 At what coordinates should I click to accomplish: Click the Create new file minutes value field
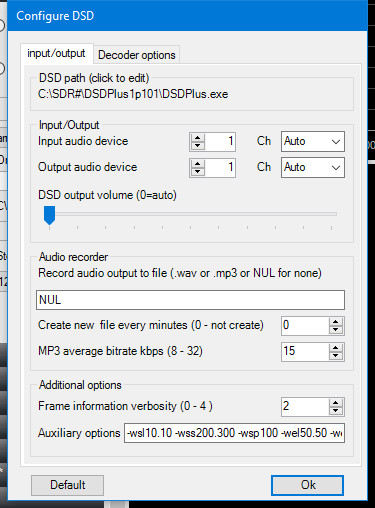coord(305,326)
